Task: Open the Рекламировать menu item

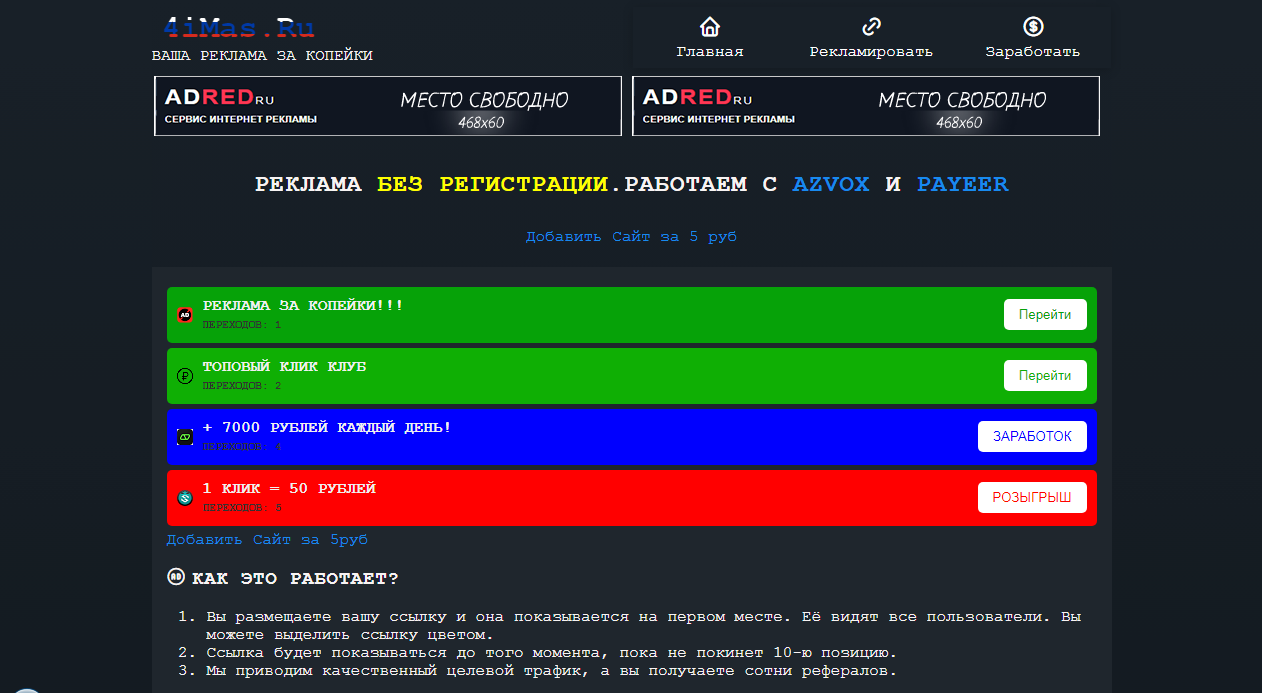Action: point(871,51)
